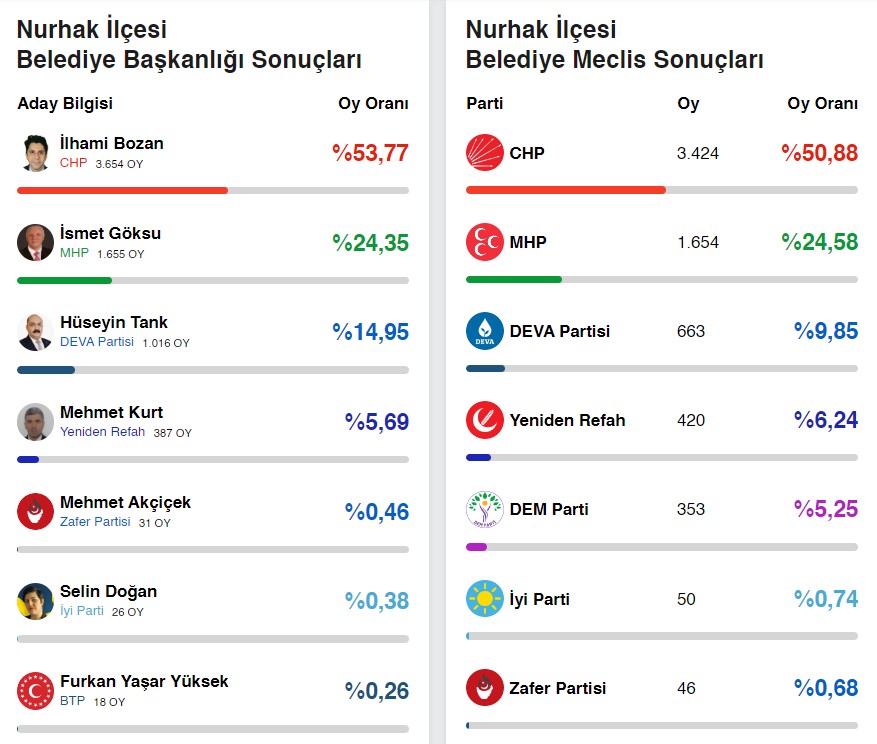This screenshot has width=877, height=744.
Task: Click the Yeniden Refah party logo
Action: (x=485, y=420)
